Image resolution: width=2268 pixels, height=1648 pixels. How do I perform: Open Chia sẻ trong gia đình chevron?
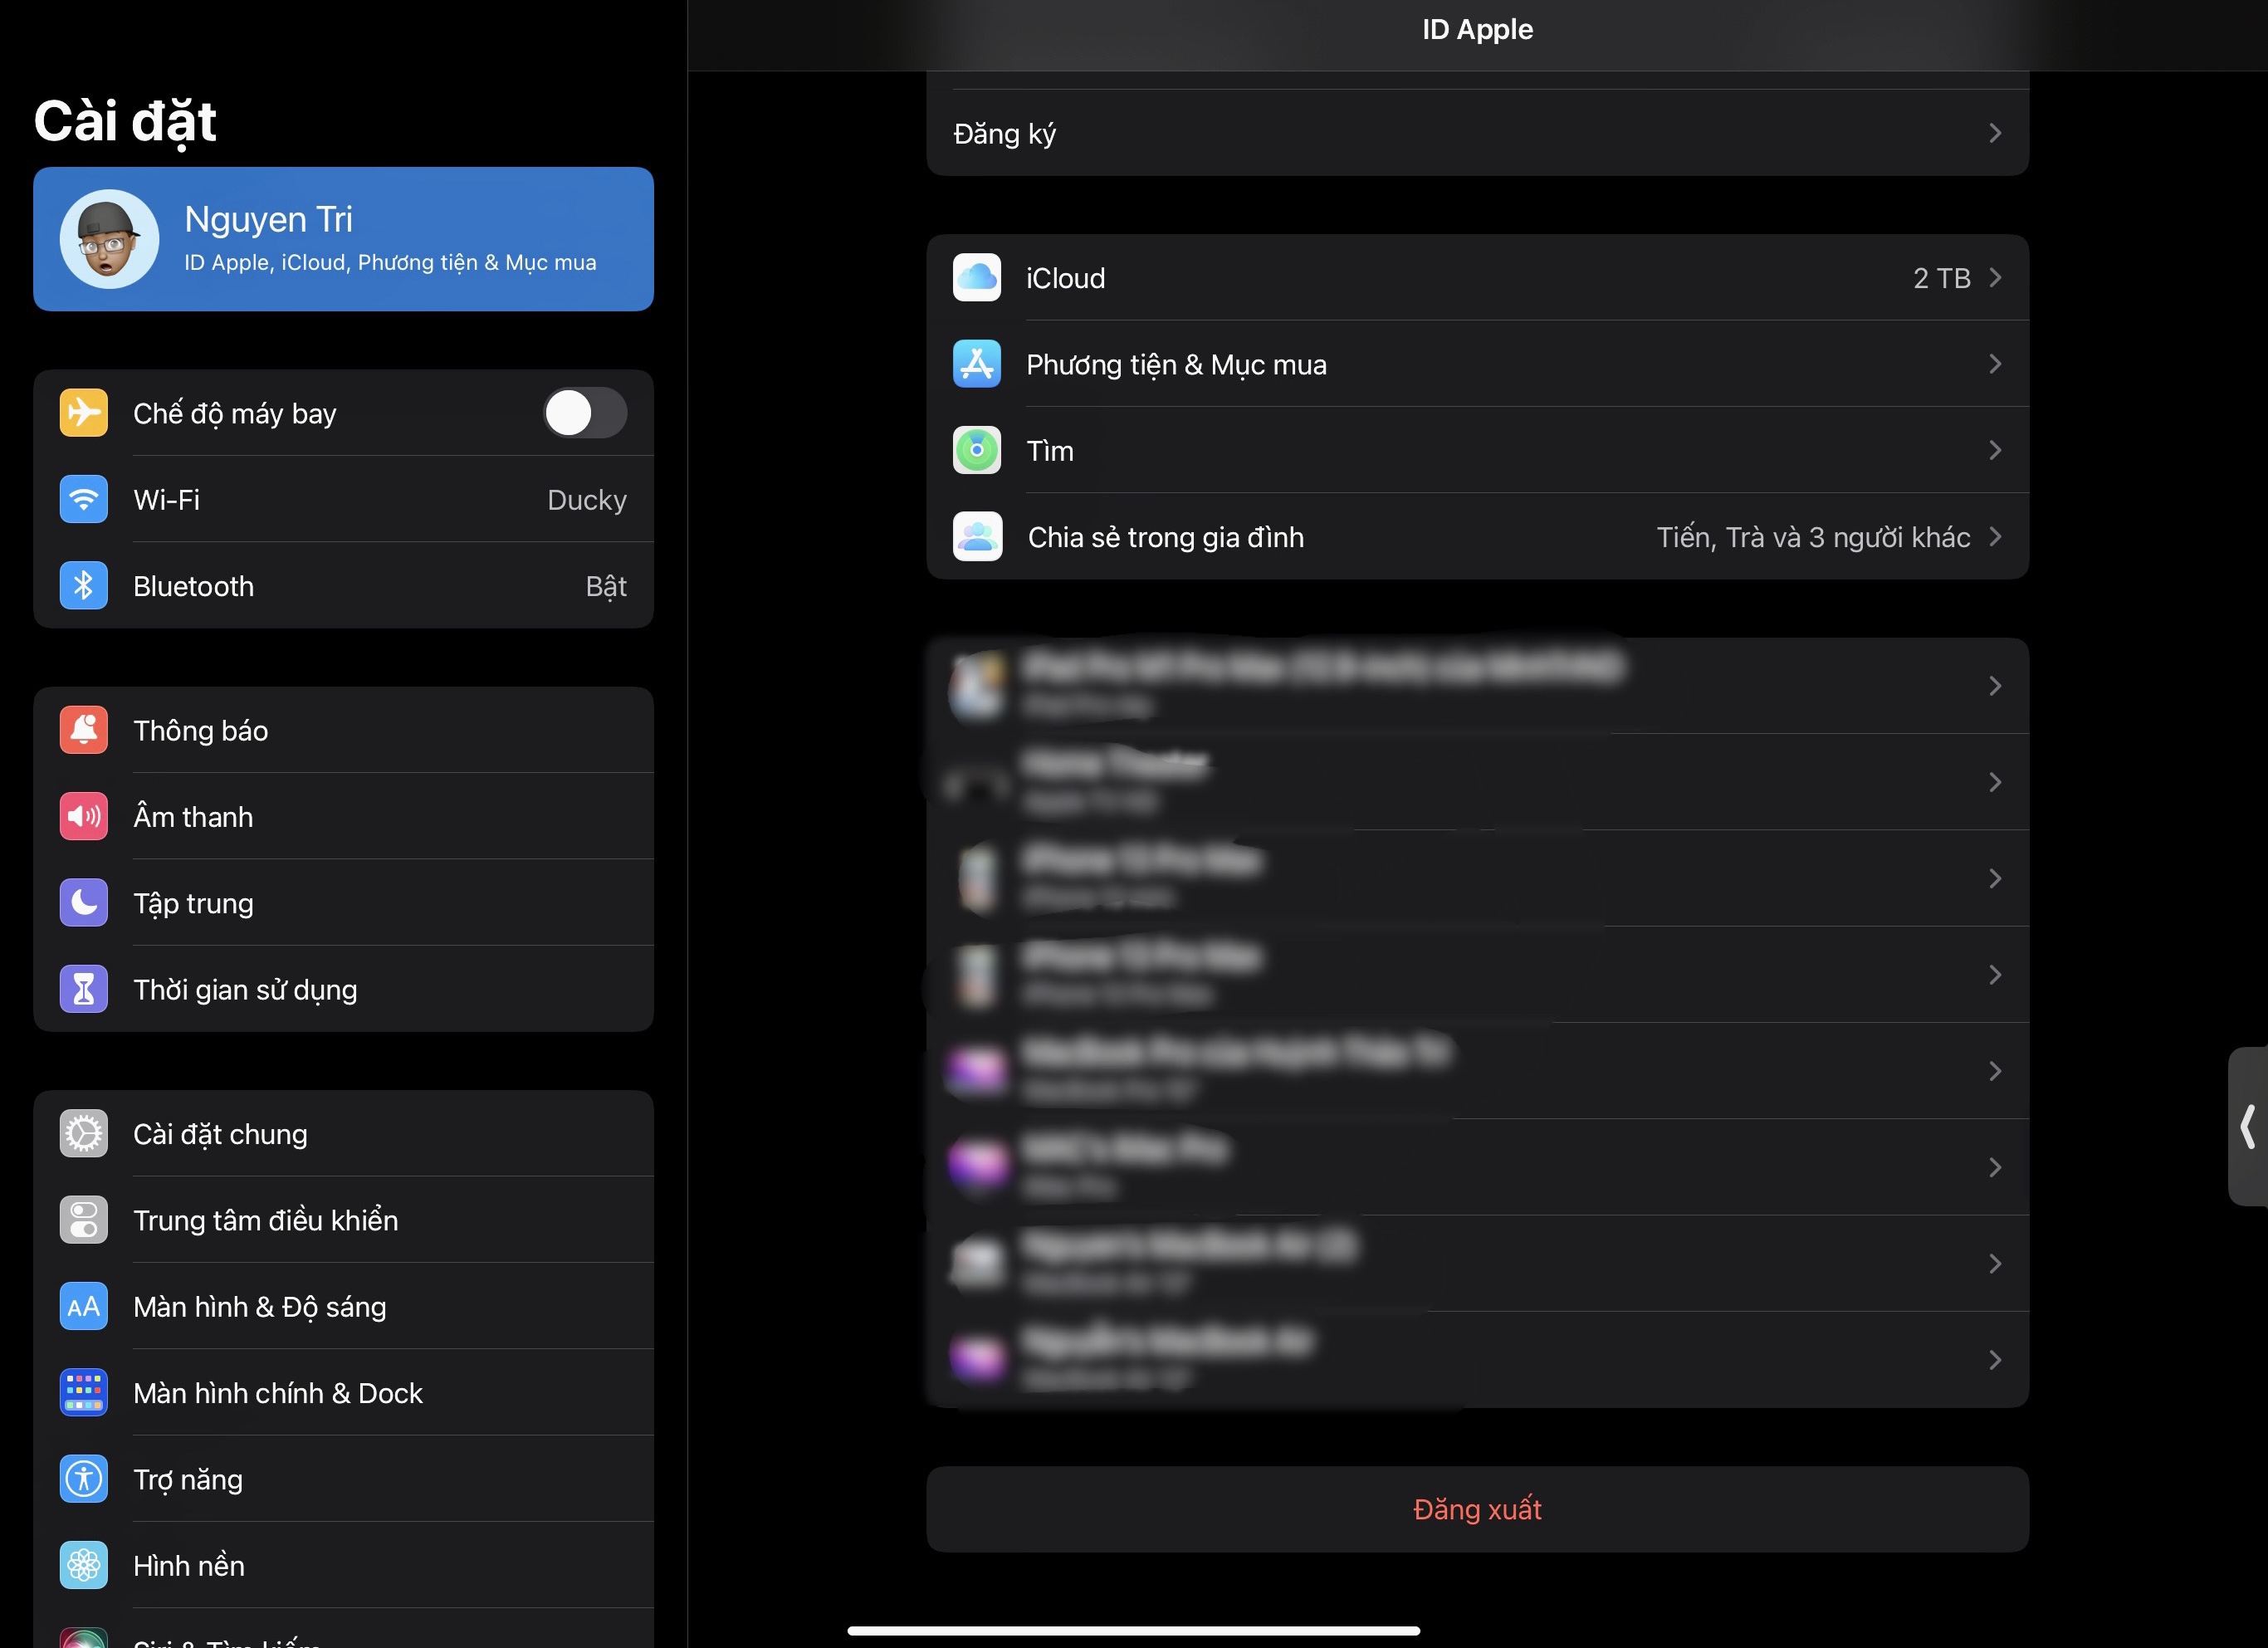point(1994,537)
